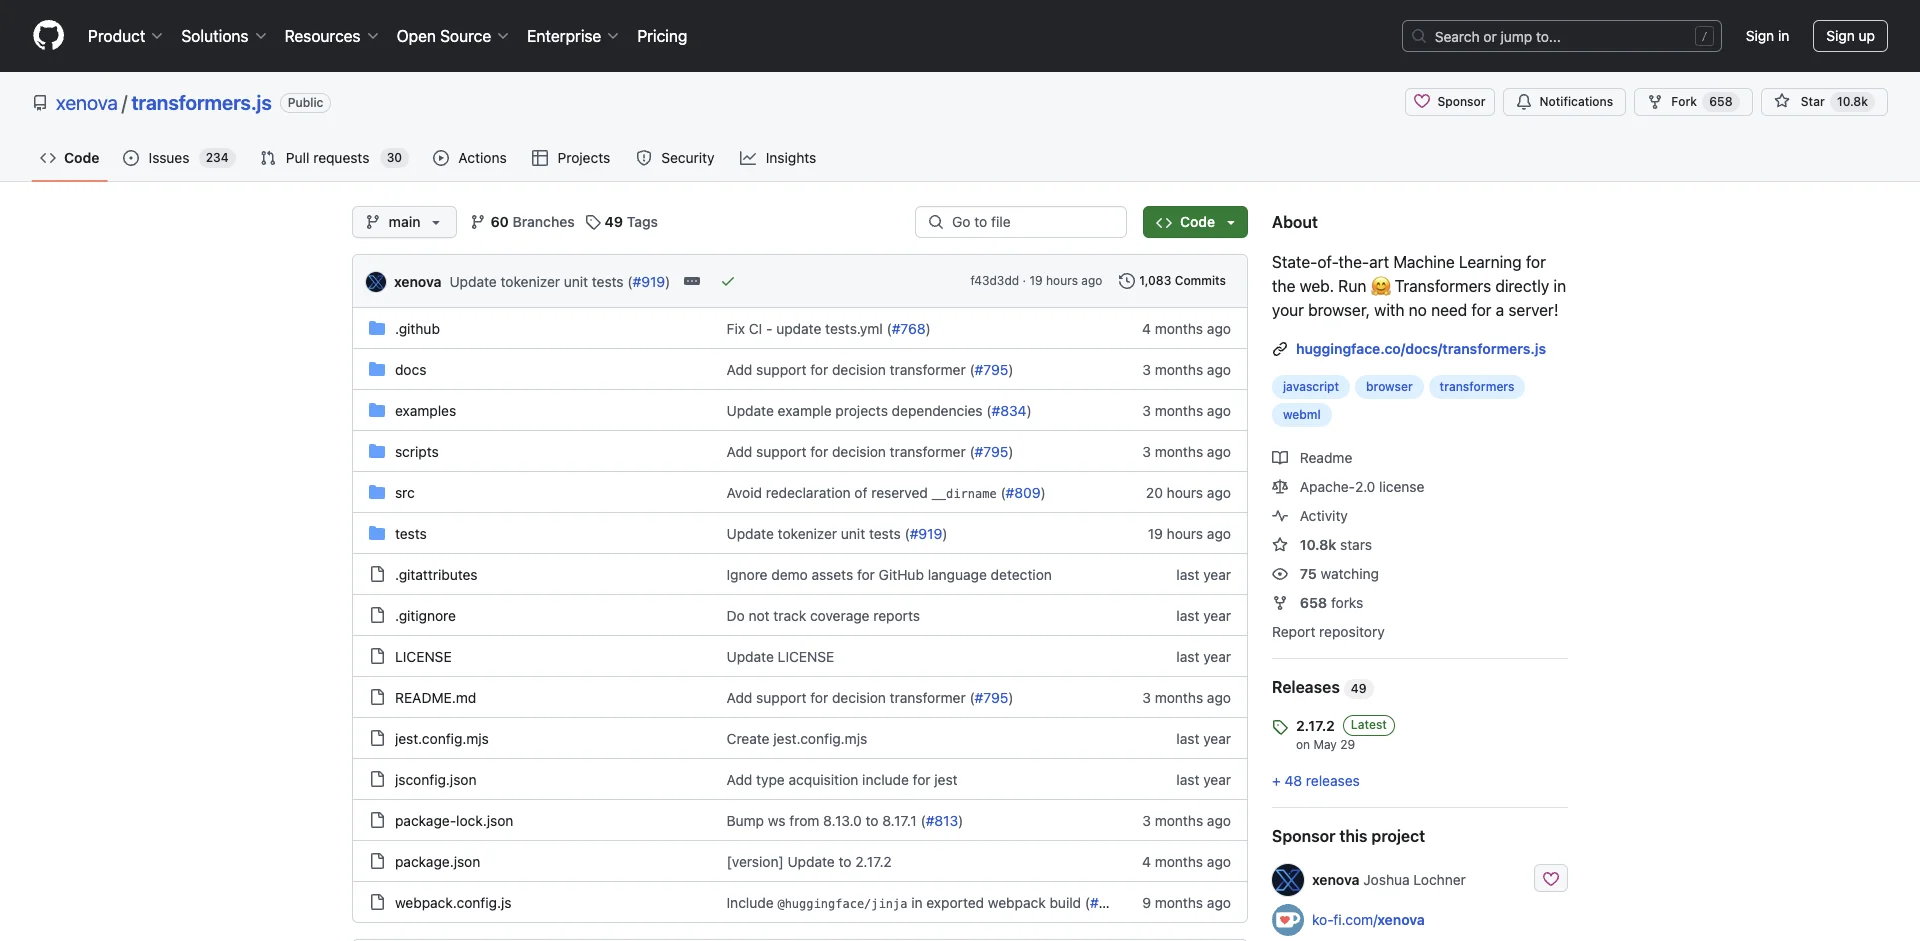The height and width of the screenshot is (941, 1920).
Task: Click the fork icon in Fork button
Action: tap(1655, 102)
